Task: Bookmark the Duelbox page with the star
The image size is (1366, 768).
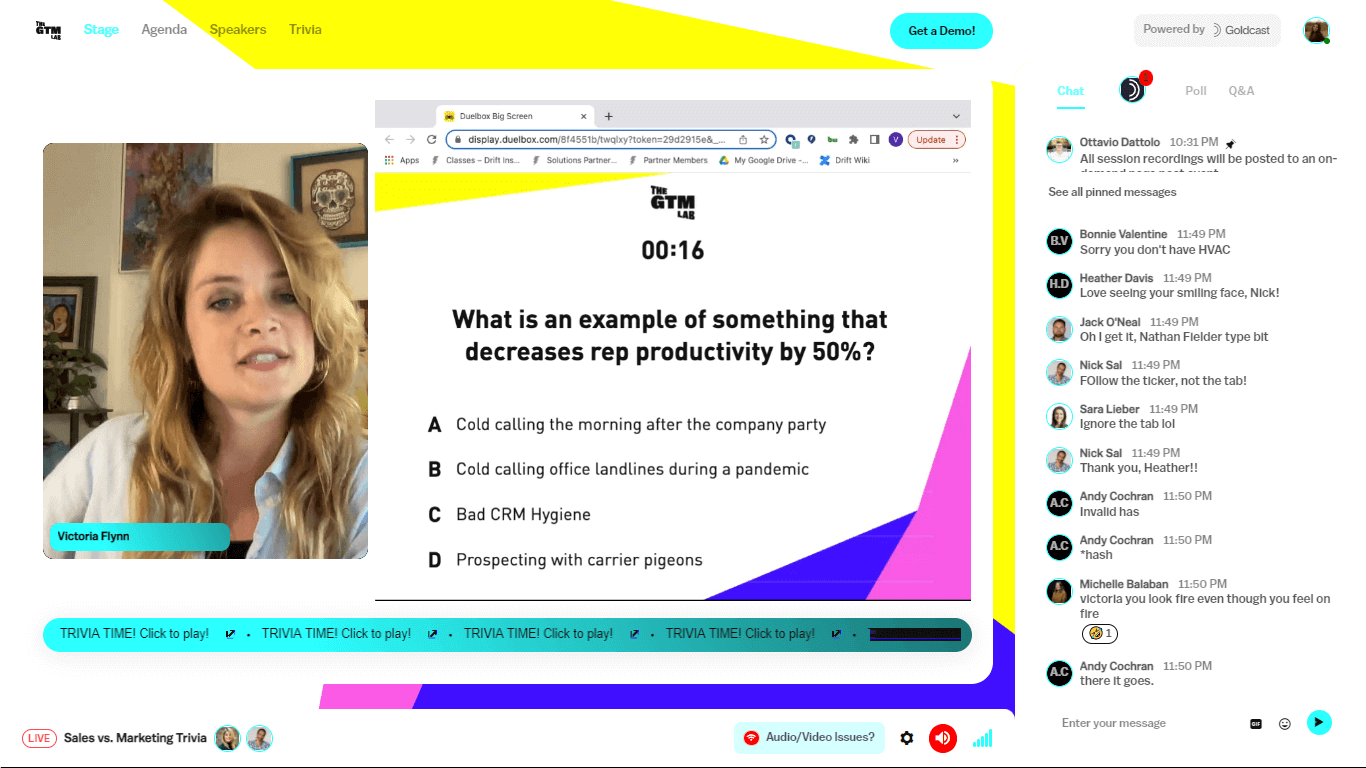Action: click(764, 140)
